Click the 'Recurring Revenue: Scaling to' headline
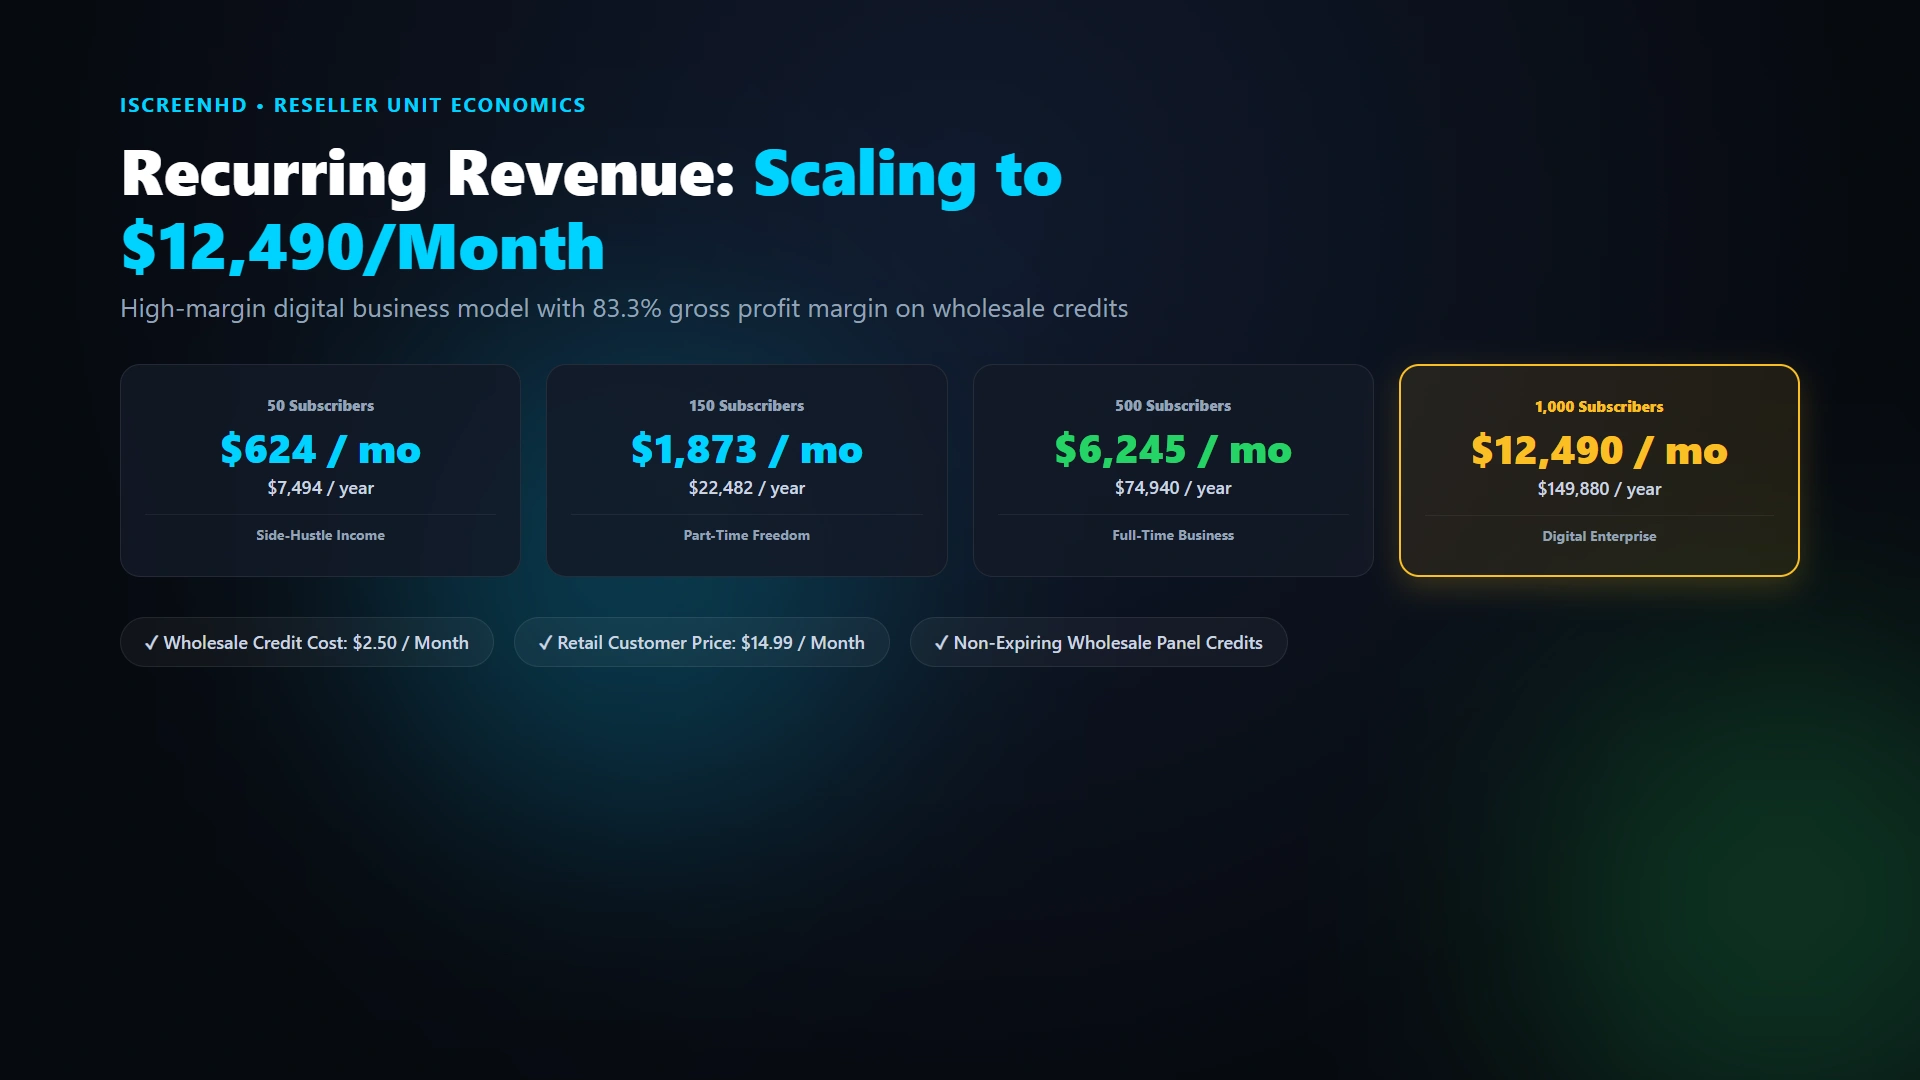Viewport: 1920px width, 1080px height. [591, 173]
